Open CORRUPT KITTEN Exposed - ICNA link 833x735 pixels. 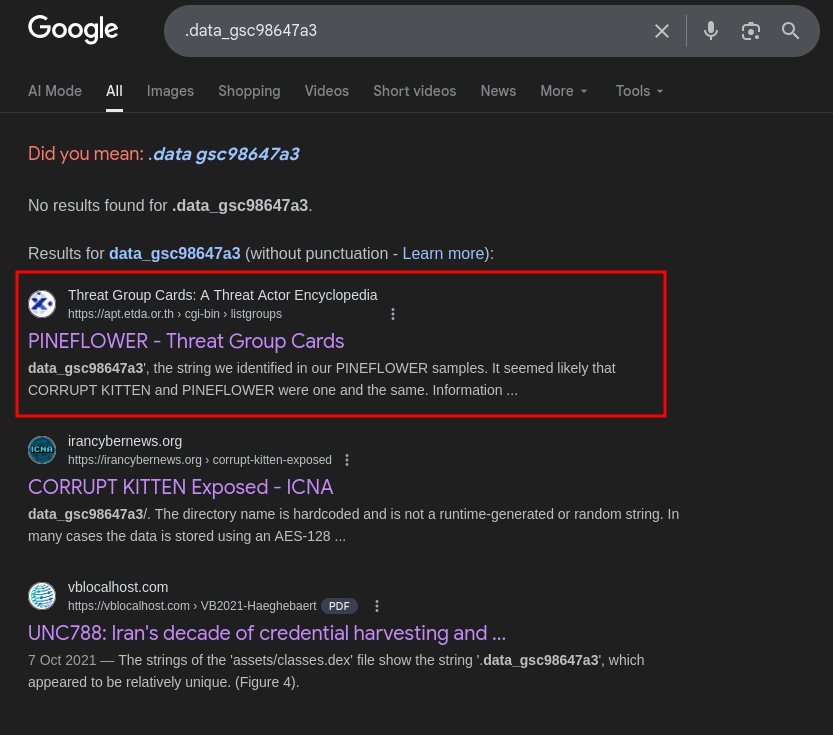pyautogui.click(x=180, y=487)
